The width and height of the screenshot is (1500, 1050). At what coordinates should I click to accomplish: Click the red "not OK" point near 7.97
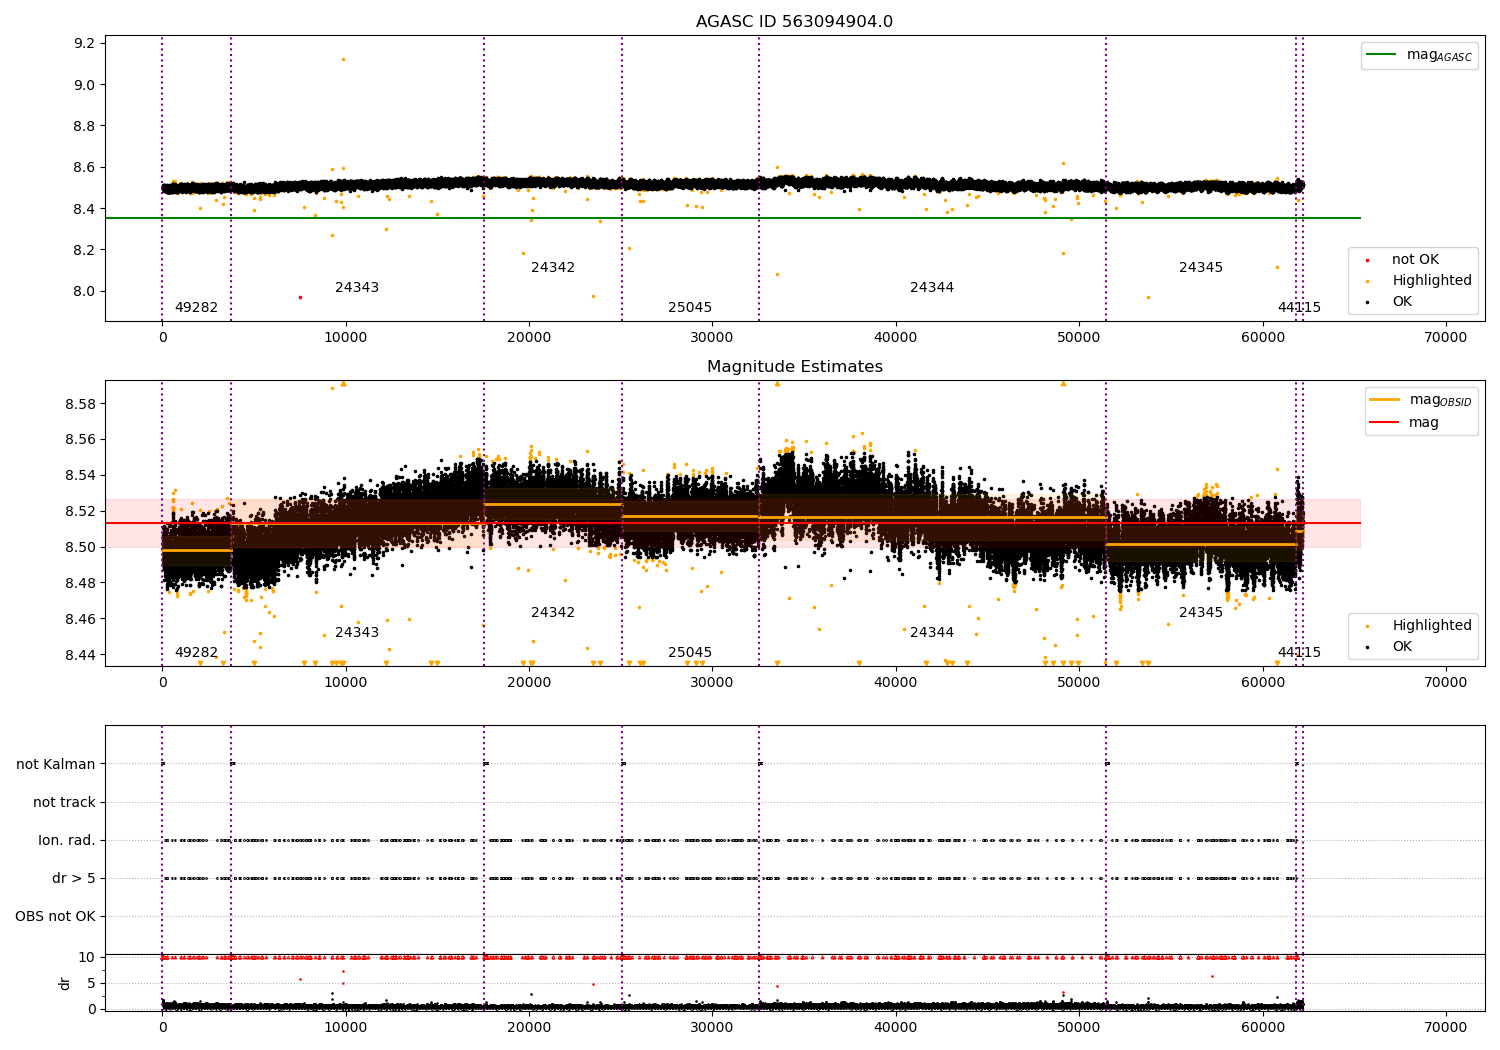point(300,297)
